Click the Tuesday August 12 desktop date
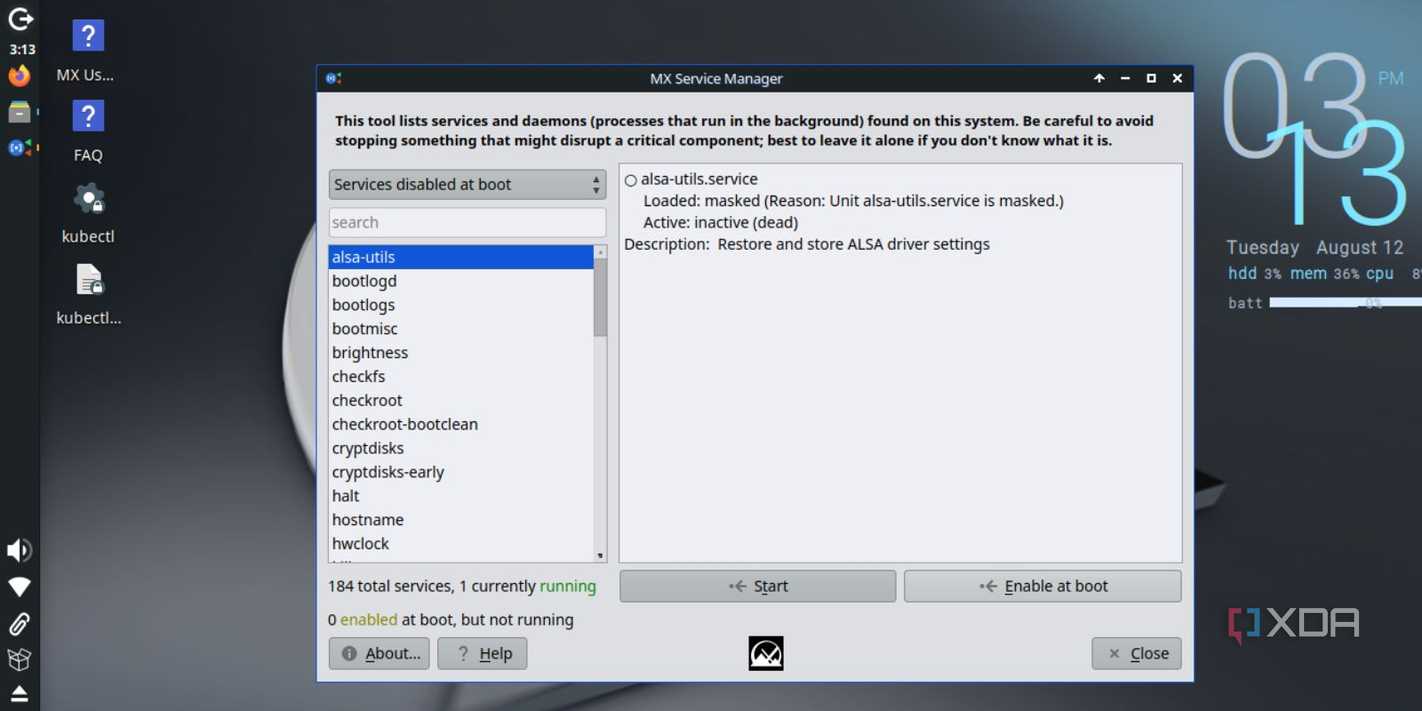1422x711 pixels. point(1315,247)
